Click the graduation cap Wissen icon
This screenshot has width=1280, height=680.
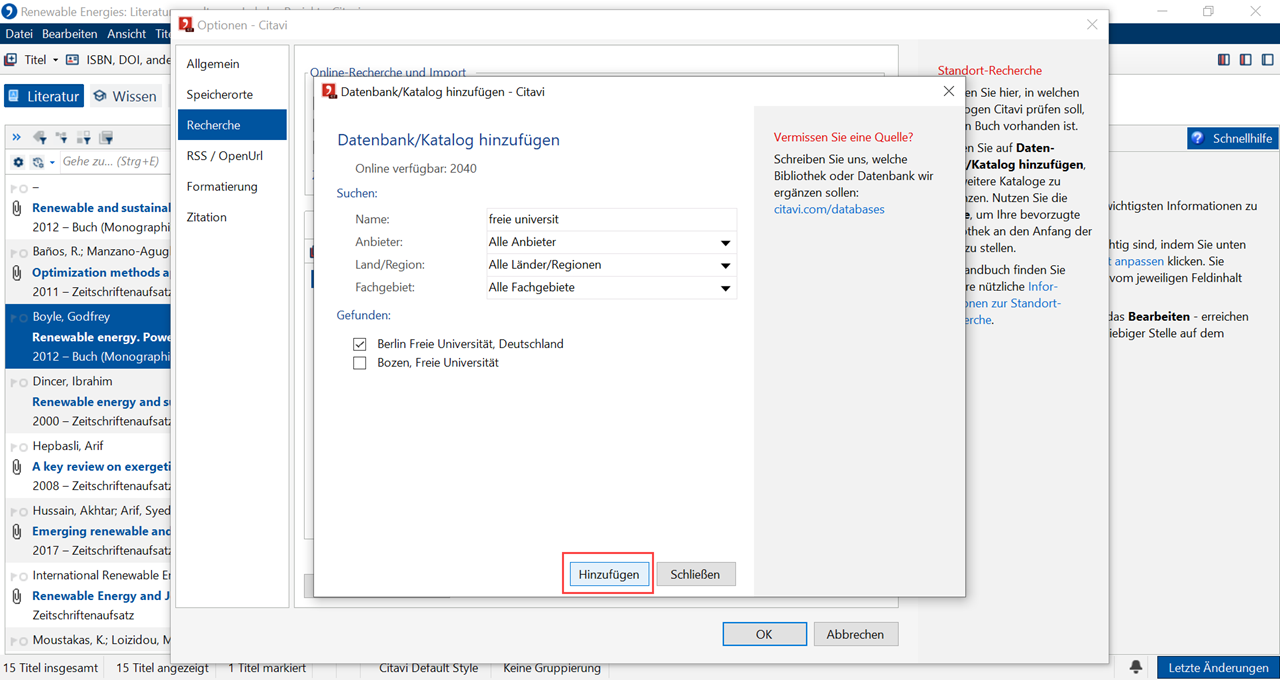100,96
